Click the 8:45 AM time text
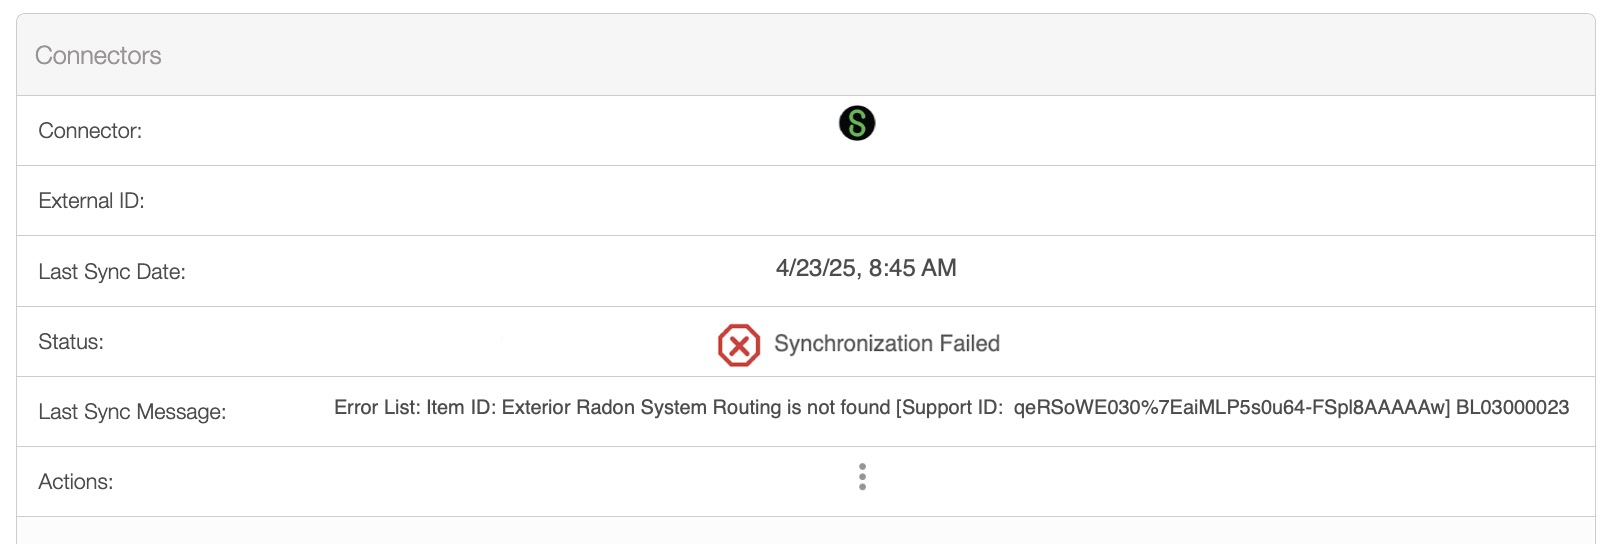Image resolution: width=1608 pixels, height=544 pixels. [x=912, y=268]
